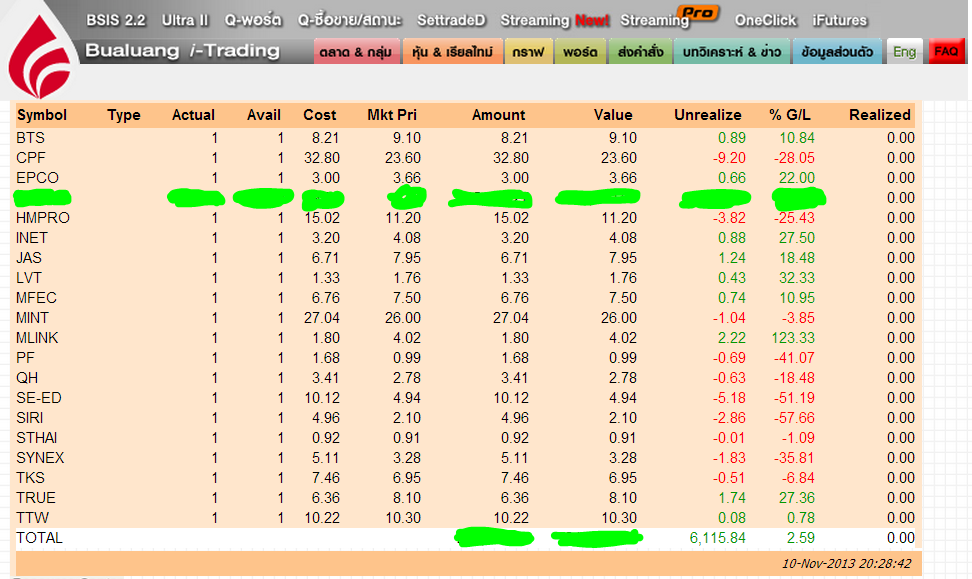This screenshot has width=972, height=579.
Task: Select the QH symbol
Action: [27, 378]
